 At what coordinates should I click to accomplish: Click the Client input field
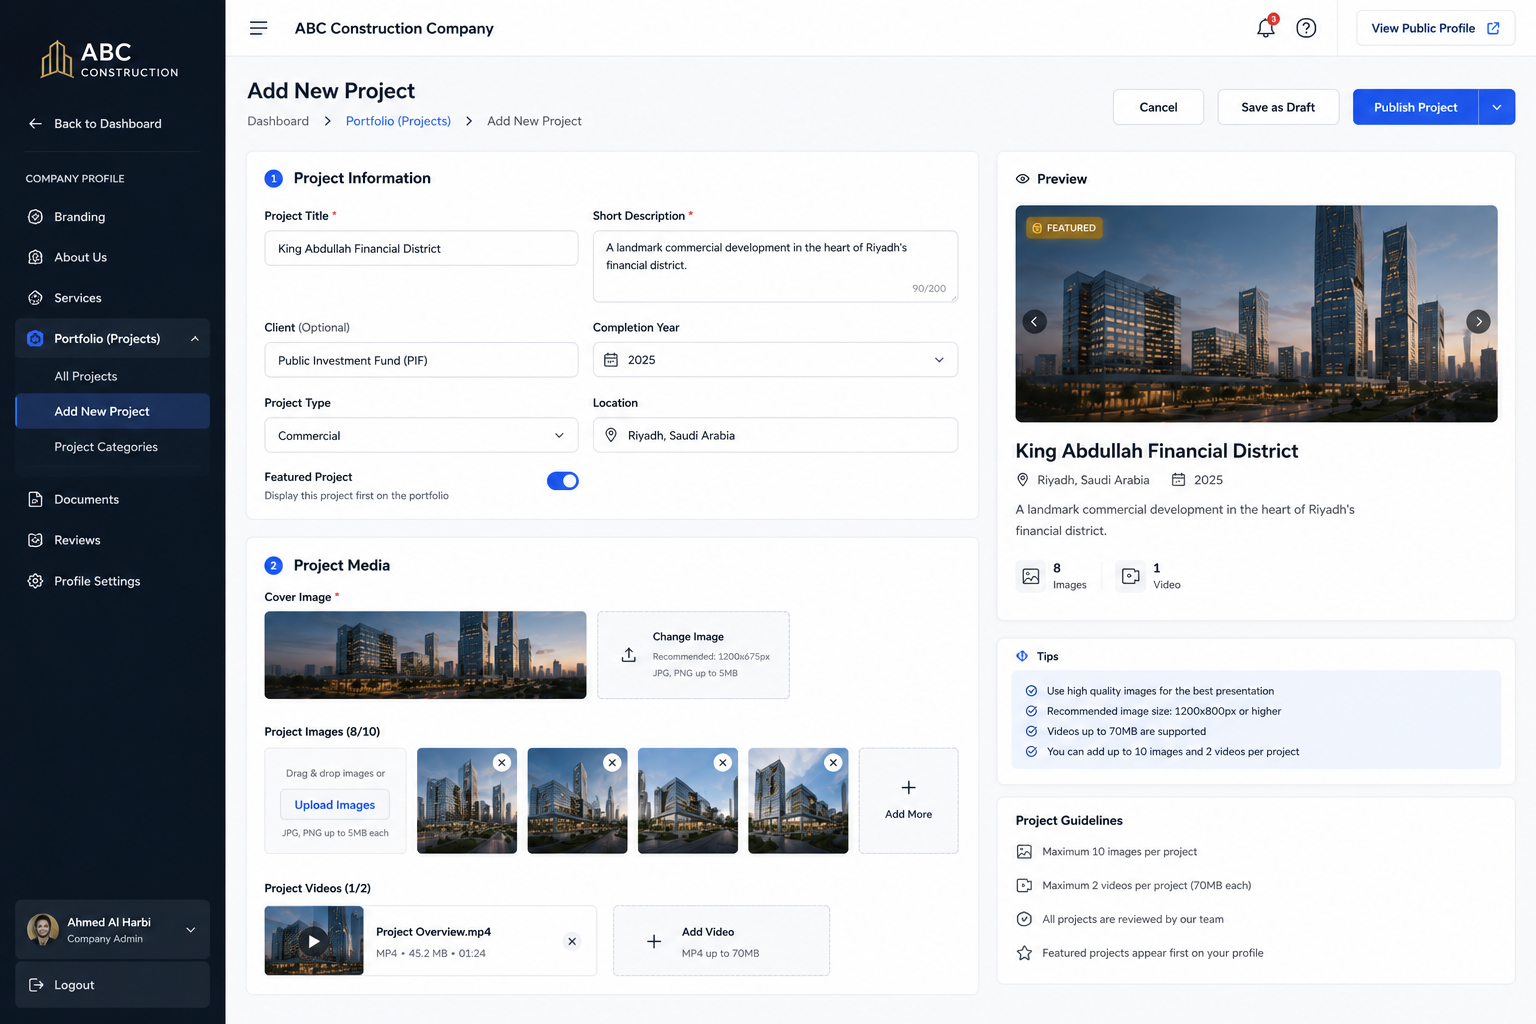421,360
